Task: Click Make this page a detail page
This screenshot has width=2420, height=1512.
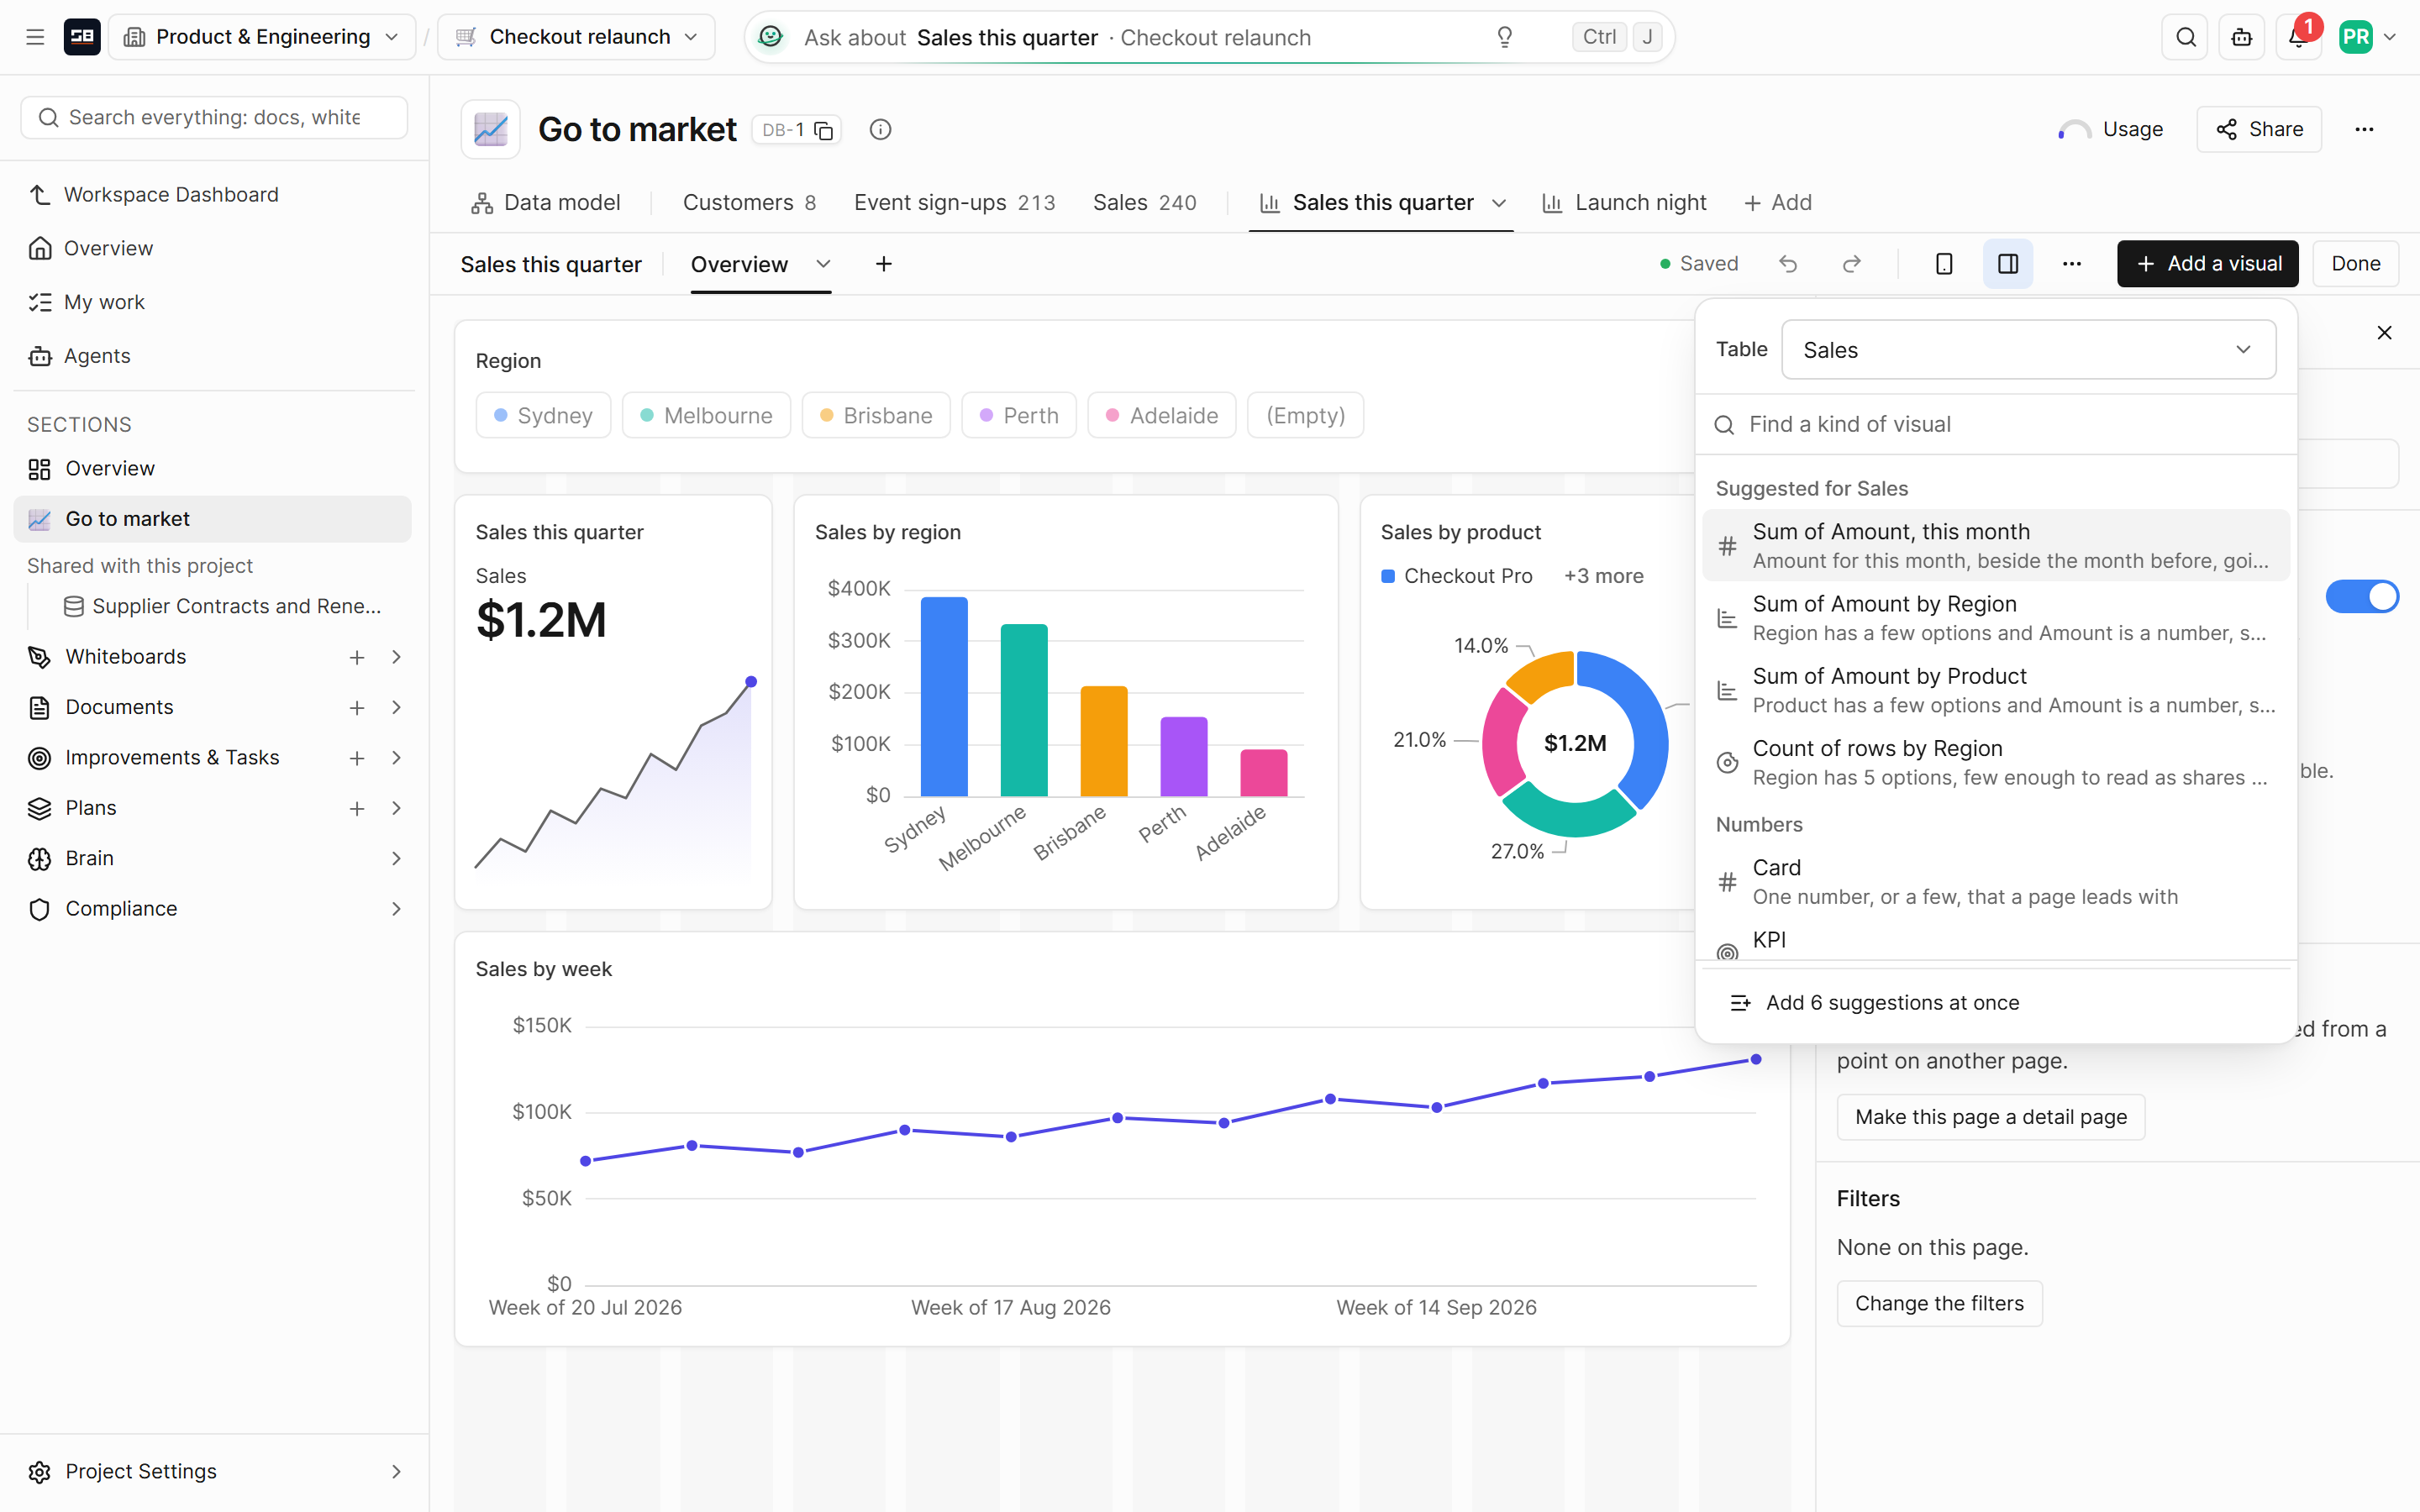Action: (x=1990, y=1117)
